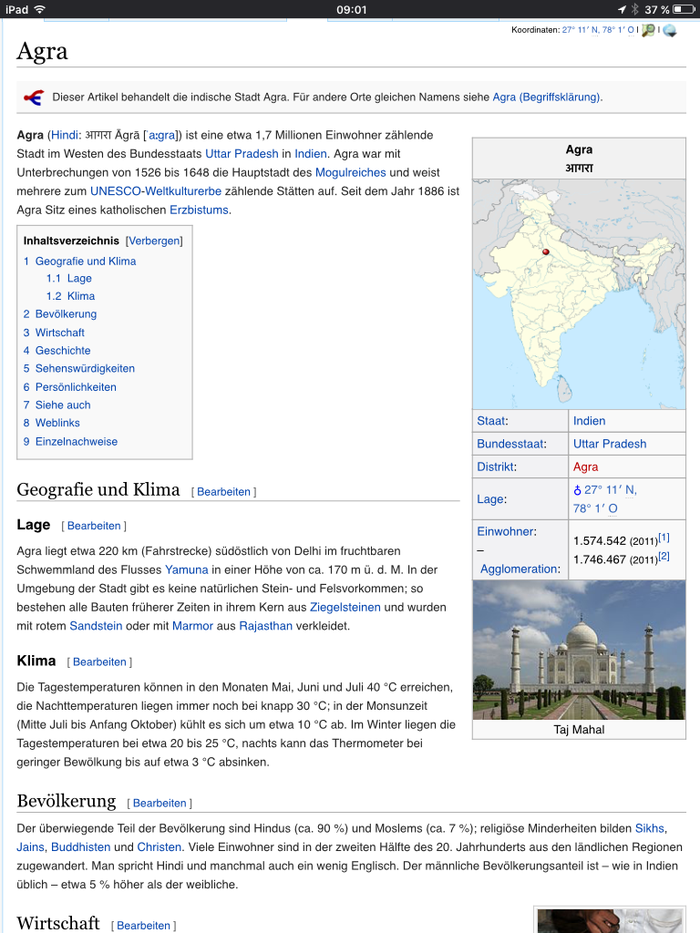Open the Lage label link in infobox

click(x=490, y=499)
